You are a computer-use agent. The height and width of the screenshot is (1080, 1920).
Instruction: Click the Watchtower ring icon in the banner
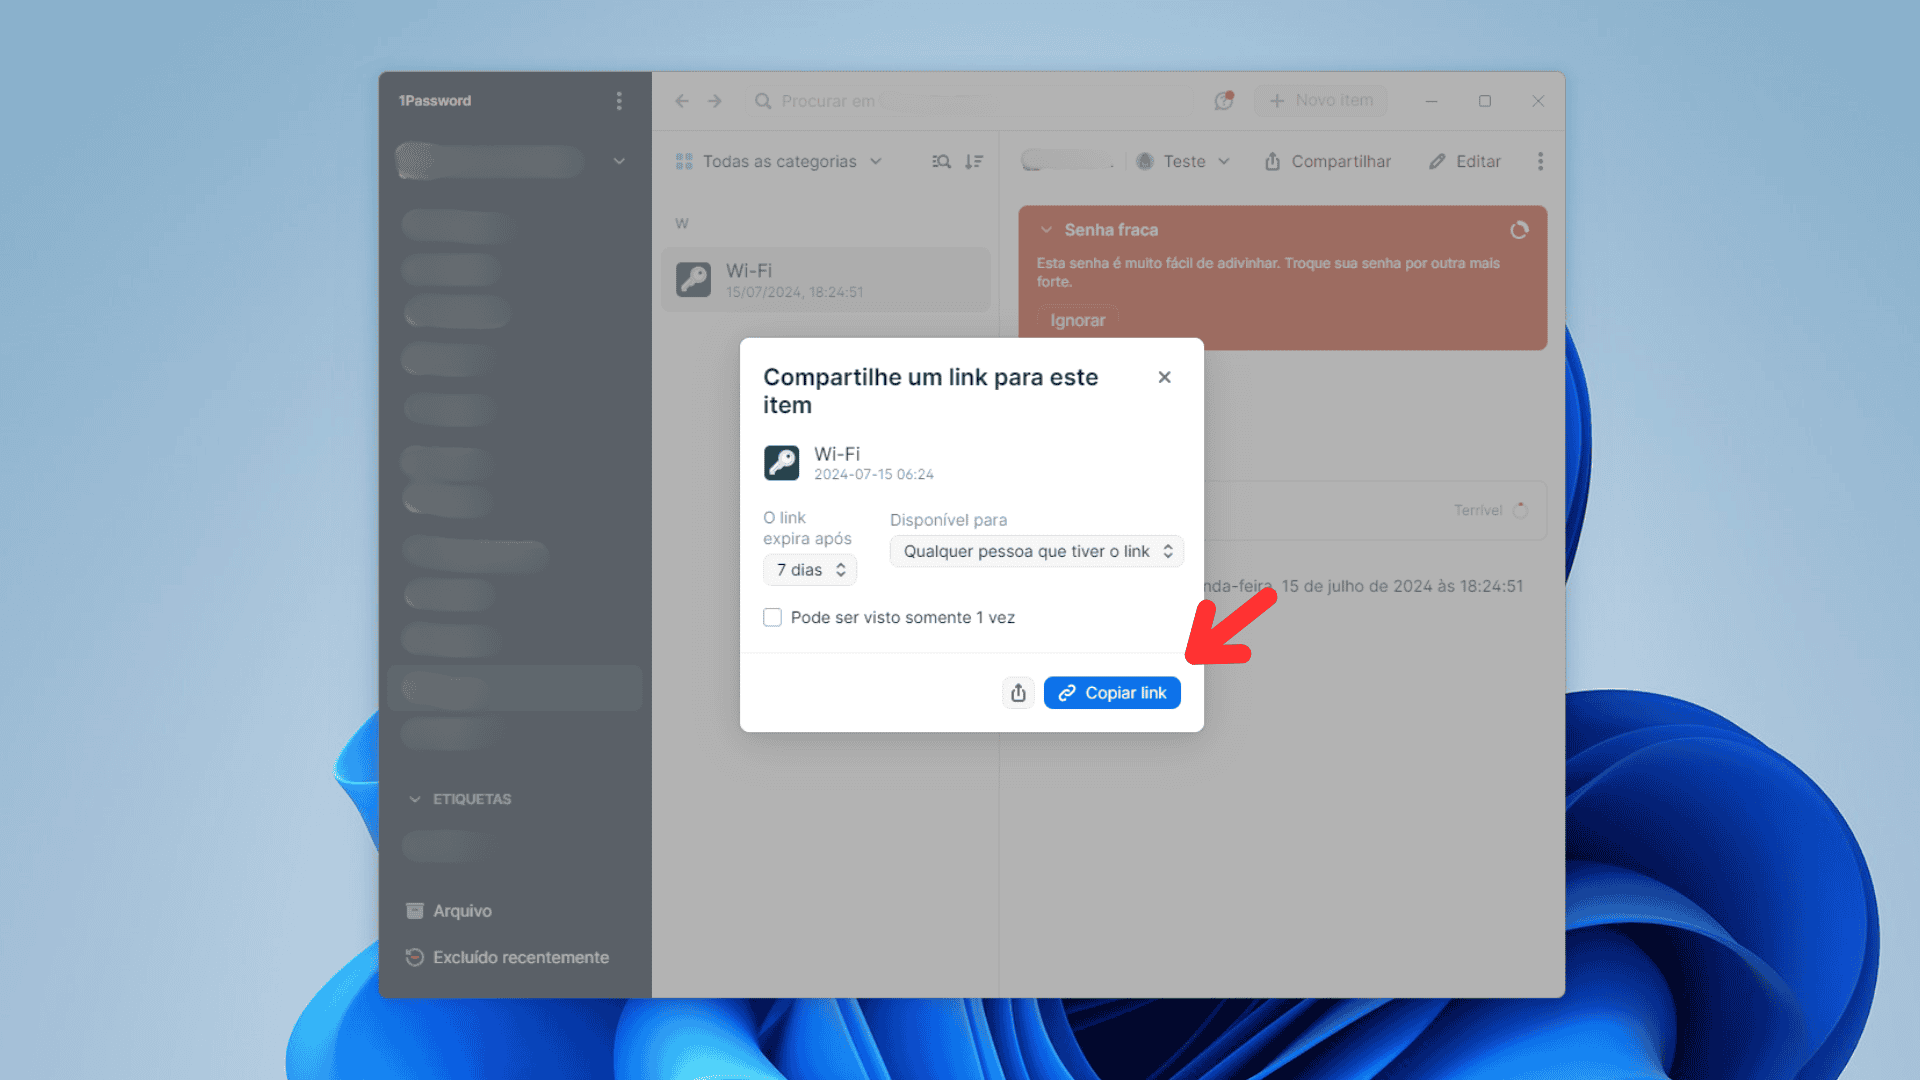[1519, 230]
